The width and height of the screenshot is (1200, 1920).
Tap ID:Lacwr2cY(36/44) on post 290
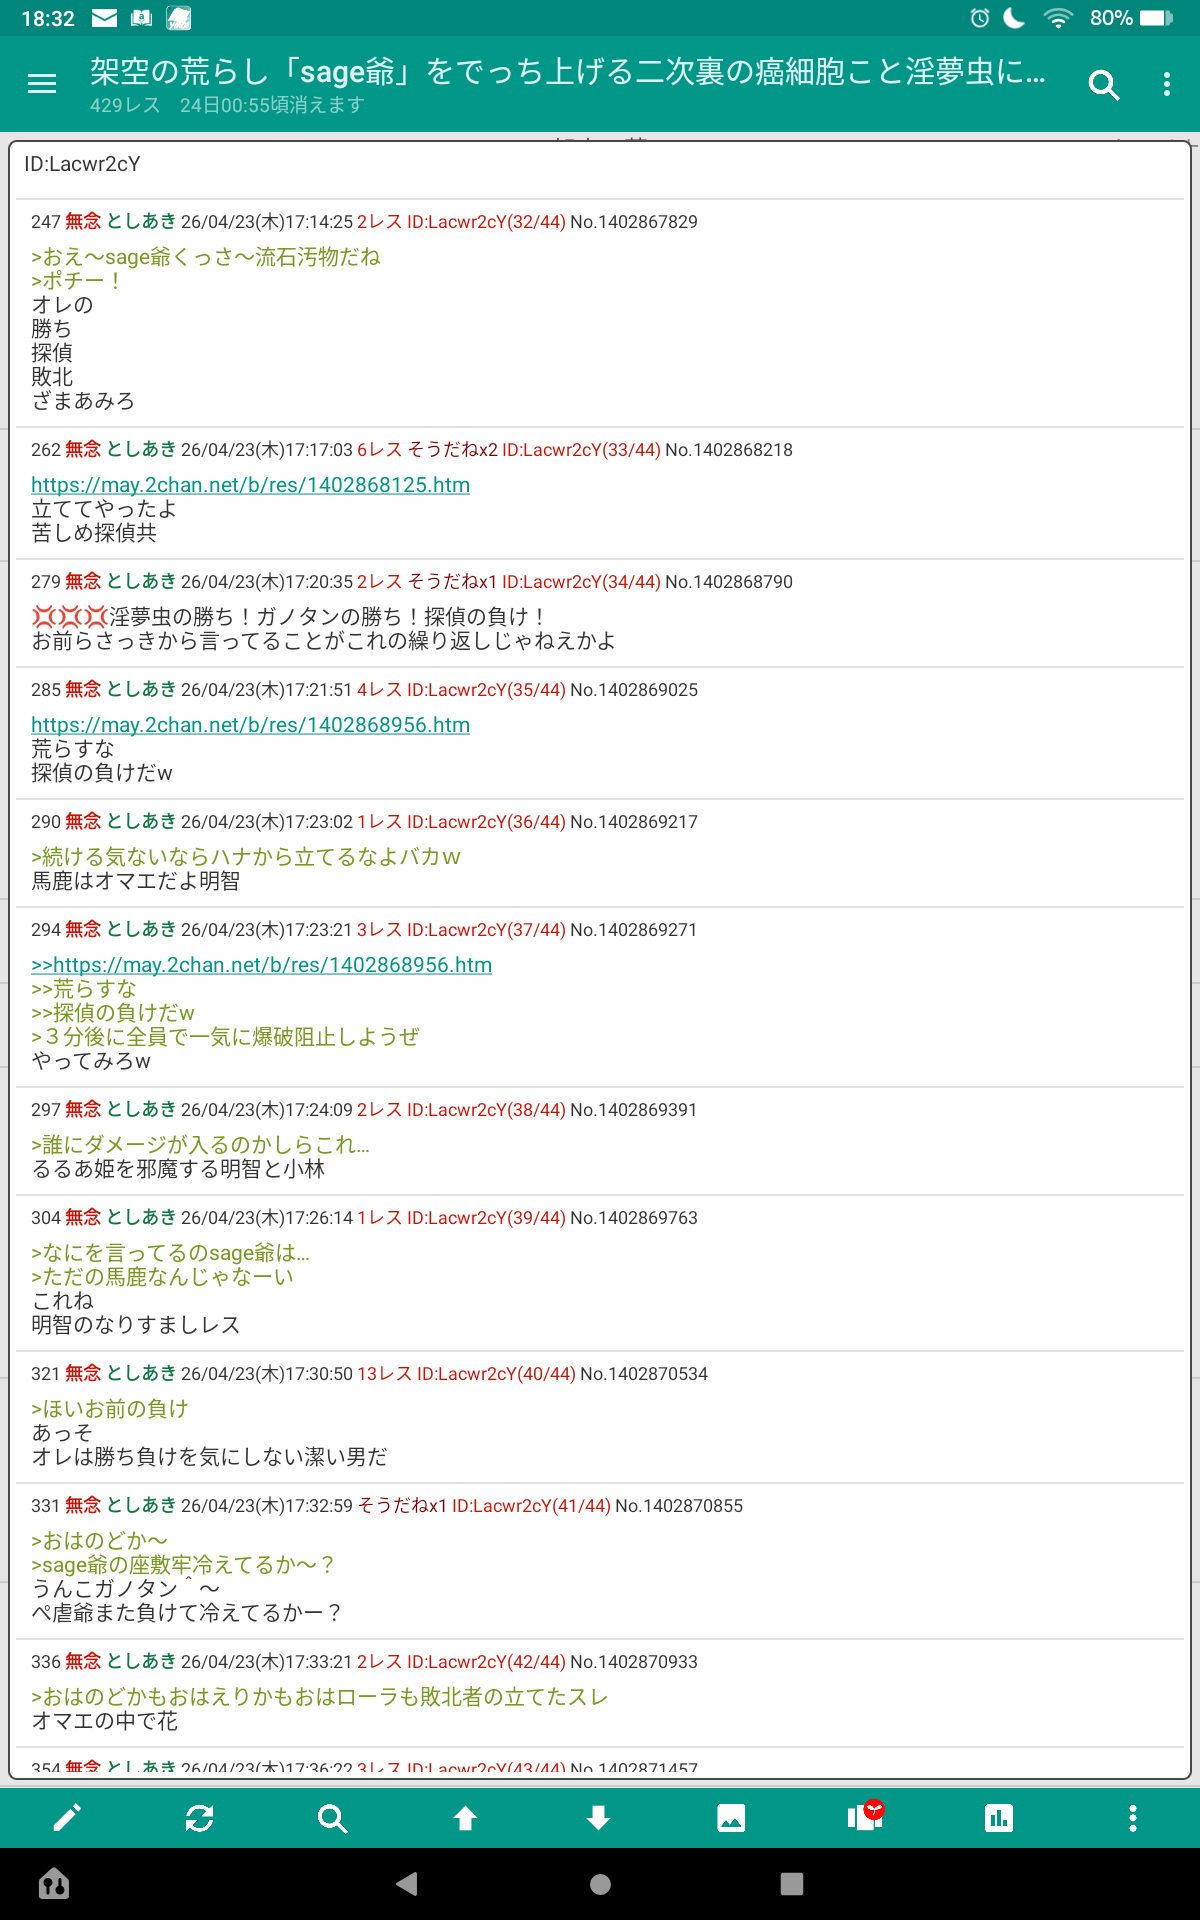(486, 822)
